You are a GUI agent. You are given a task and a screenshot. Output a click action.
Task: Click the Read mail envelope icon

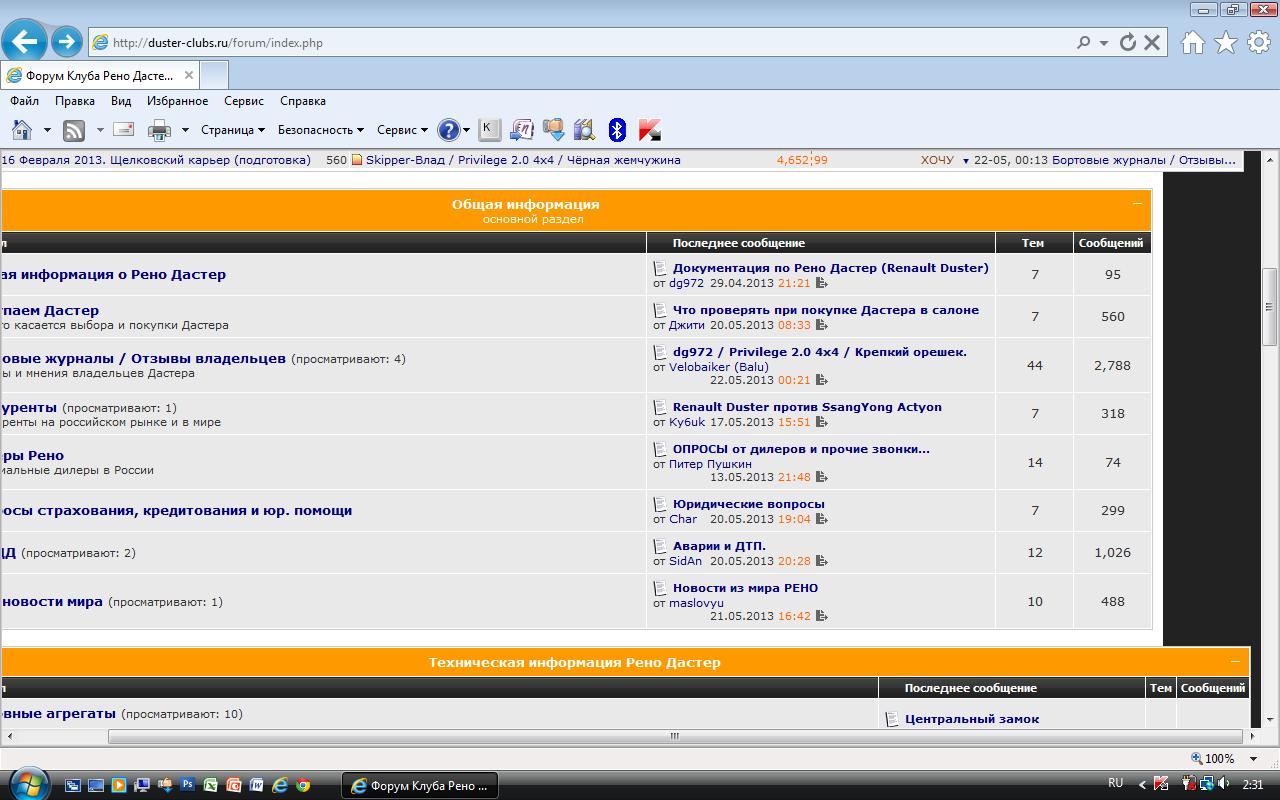coord(124,130)
